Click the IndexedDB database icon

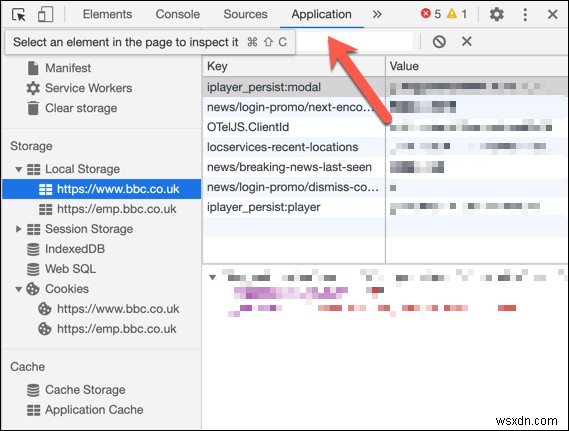pyautogui.click(x=33, y=249)
